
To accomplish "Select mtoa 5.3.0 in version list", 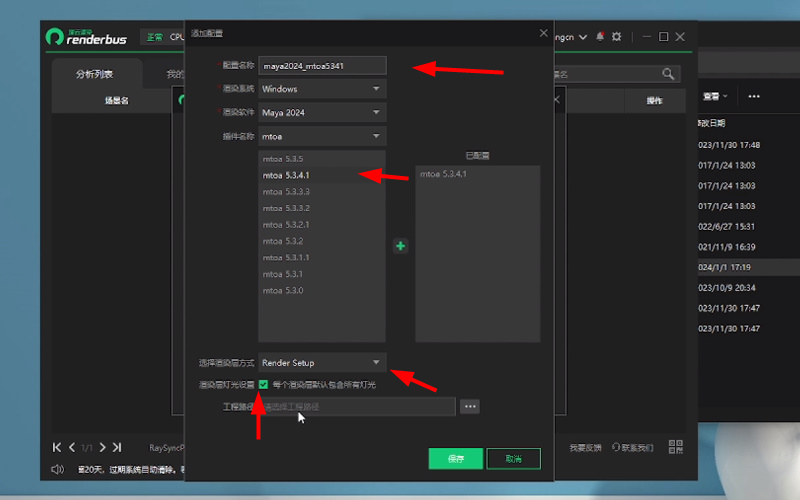I will pos(322,291).
